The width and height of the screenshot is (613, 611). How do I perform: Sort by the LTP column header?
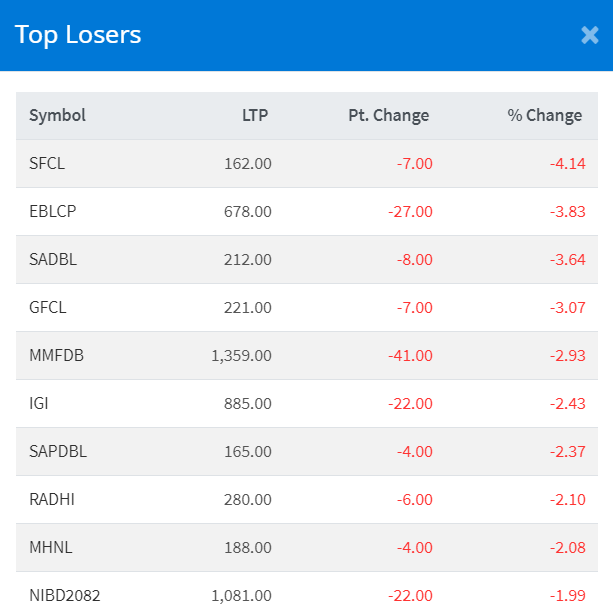[x=255, y=115]
